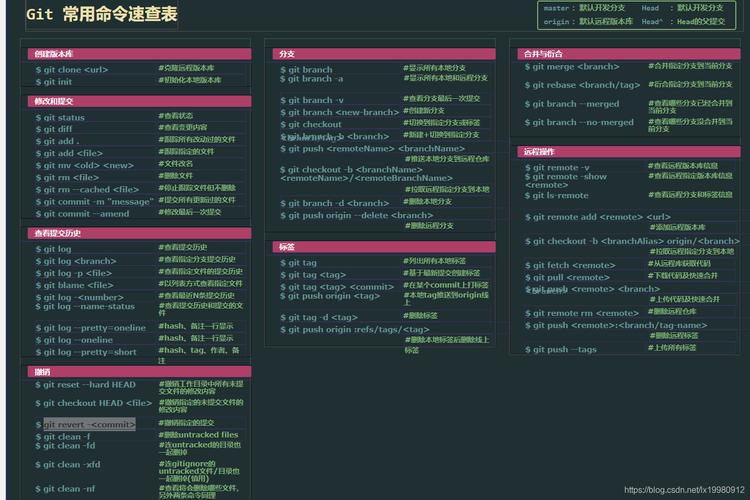The width and height of the screenshot is (750, 500).
Task: Click the command "$ git commit -m "message""
Action: pyautogui.click(x=94, y=202)
